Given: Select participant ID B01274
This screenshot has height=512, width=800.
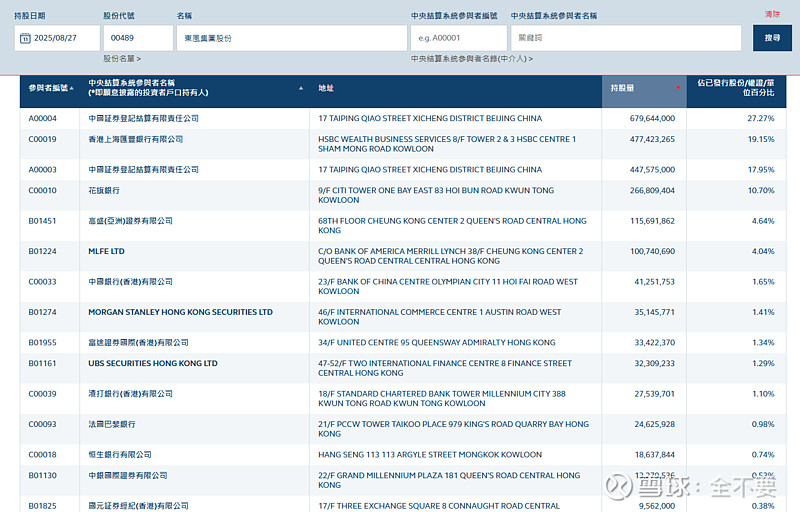Looking at the screenshot, I should [x=42, y=312].
